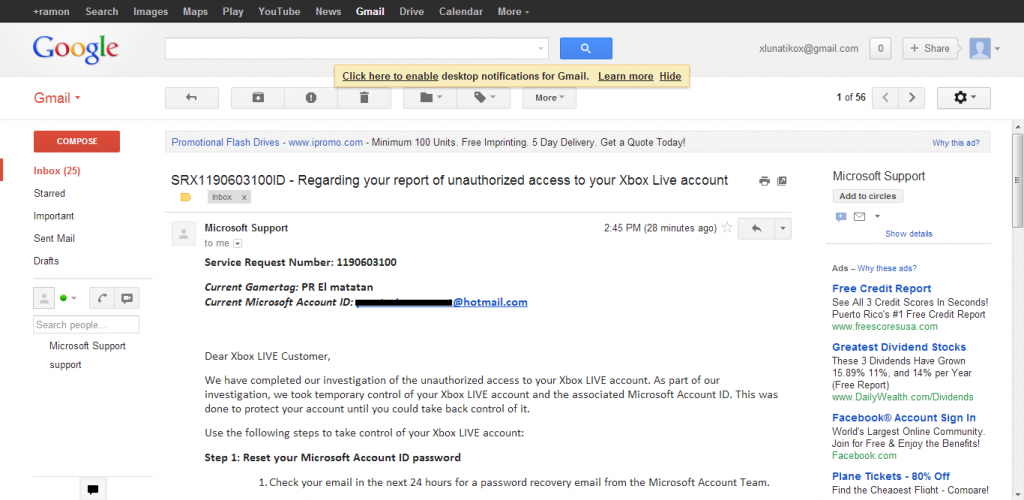This screenshot has width=1024, height=500.
Task: Click the redacted hotmail.com address link
Action: (442, 302)
